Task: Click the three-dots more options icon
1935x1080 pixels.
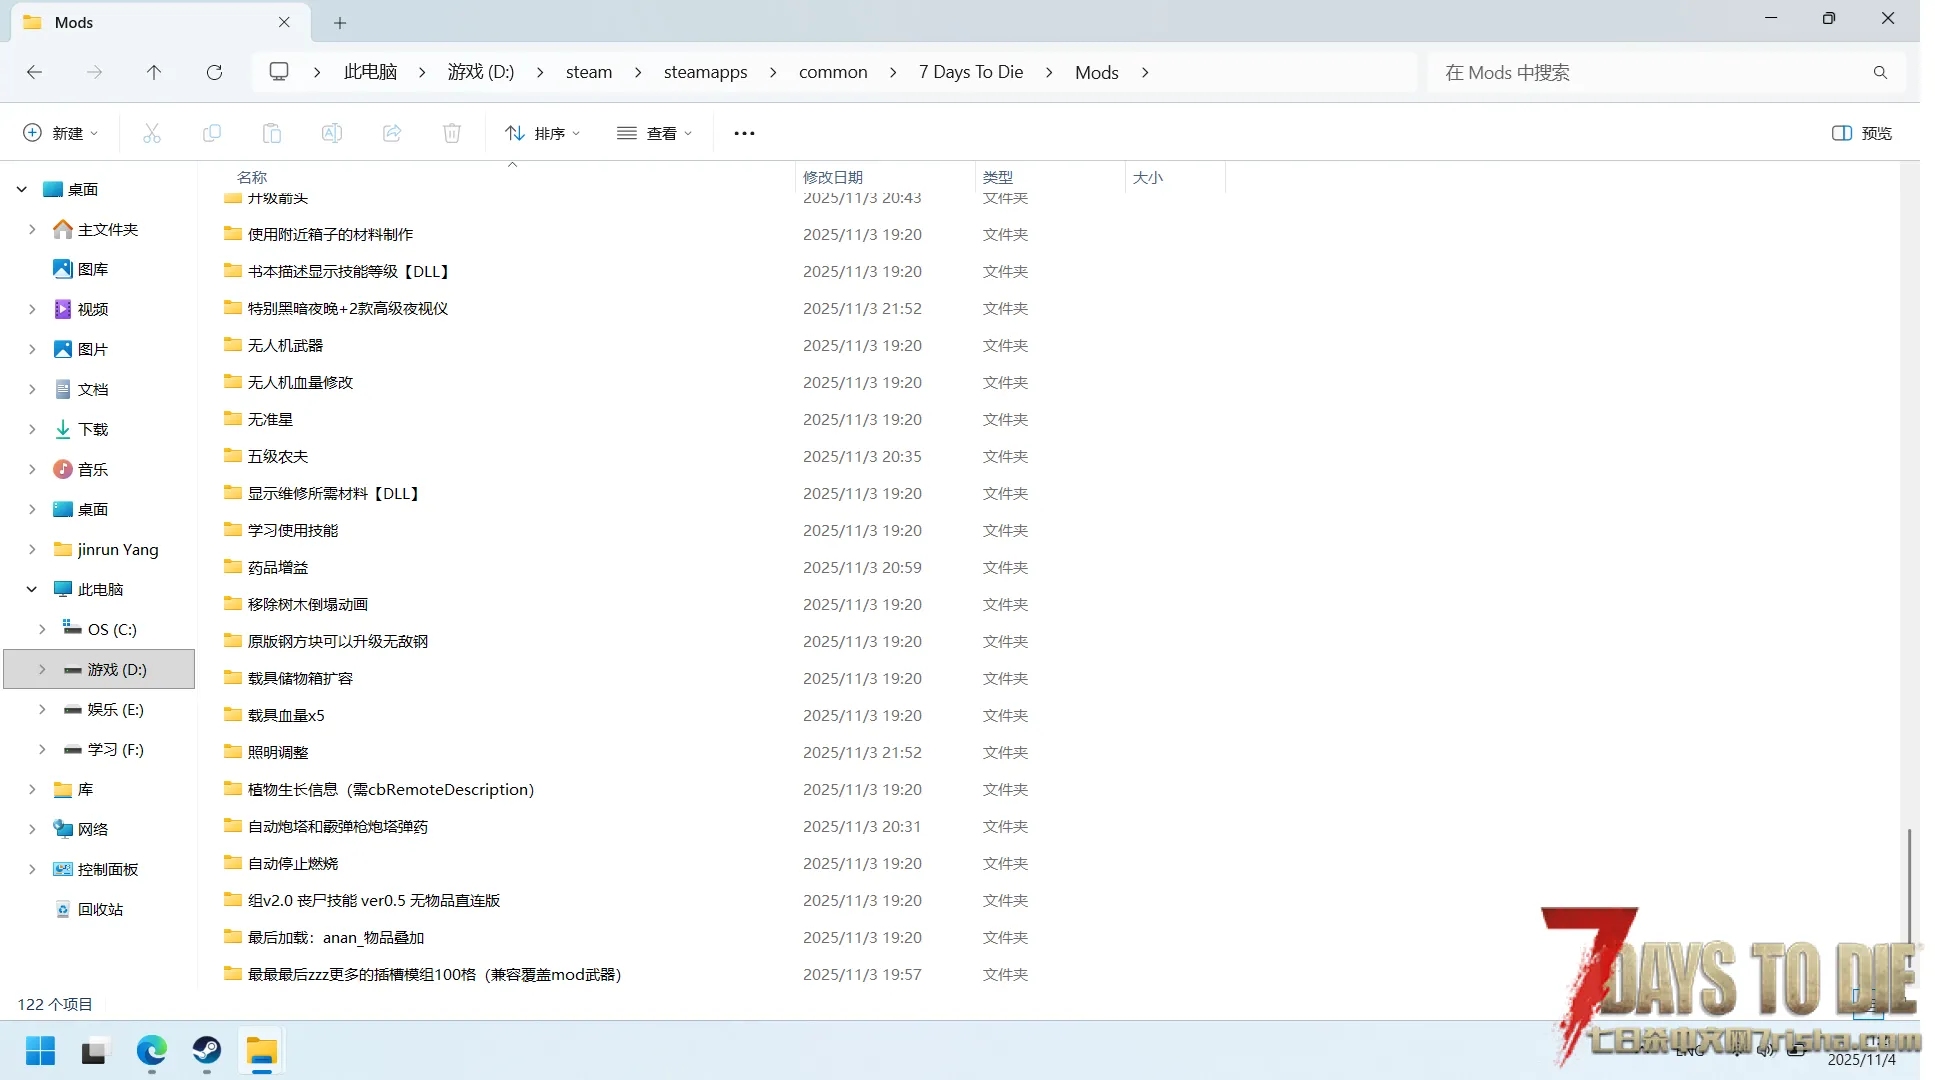Action: [744, 133]
